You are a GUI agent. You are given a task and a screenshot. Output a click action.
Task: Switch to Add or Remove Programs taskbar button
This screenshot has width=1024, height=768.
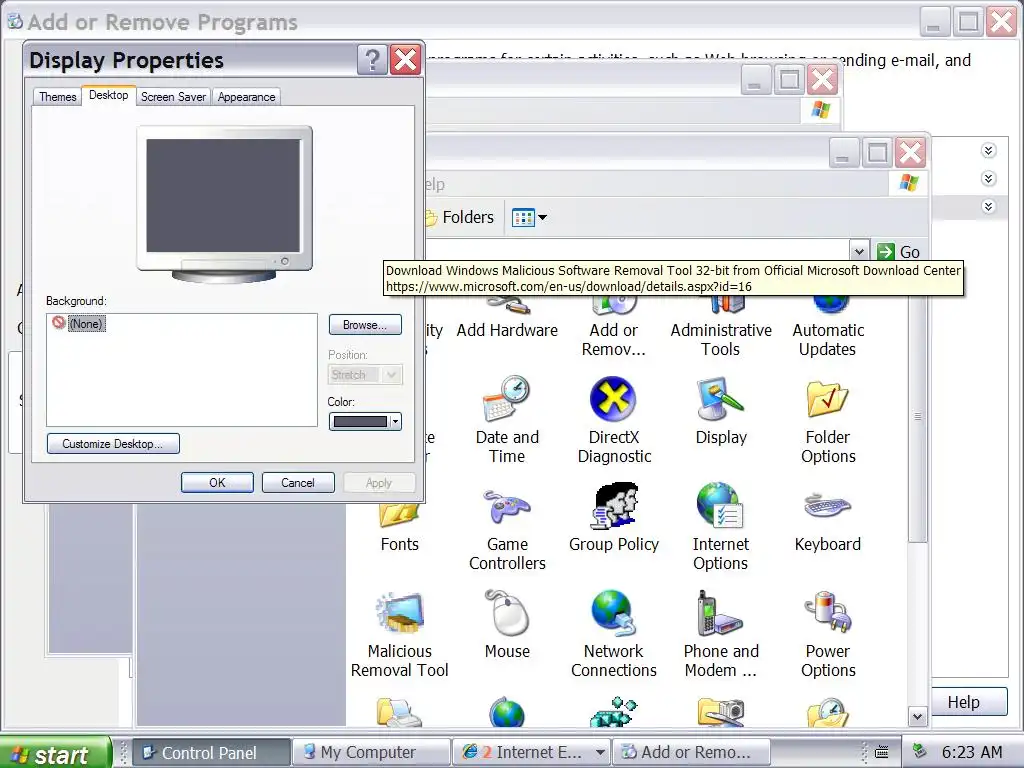[692, 752]
